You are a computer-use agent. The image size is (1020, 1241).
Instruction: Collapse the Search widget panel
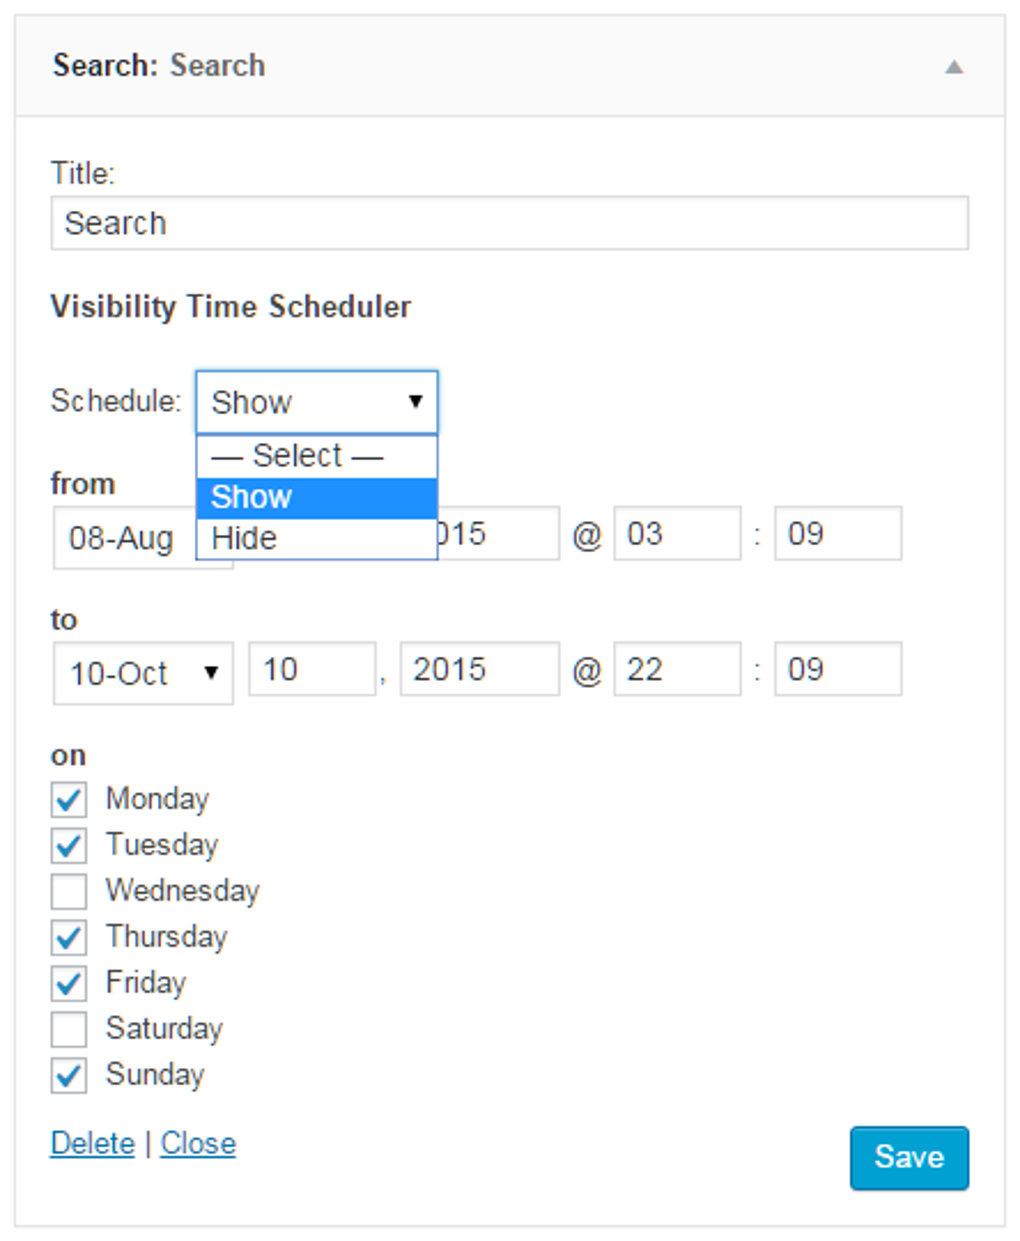954,64
